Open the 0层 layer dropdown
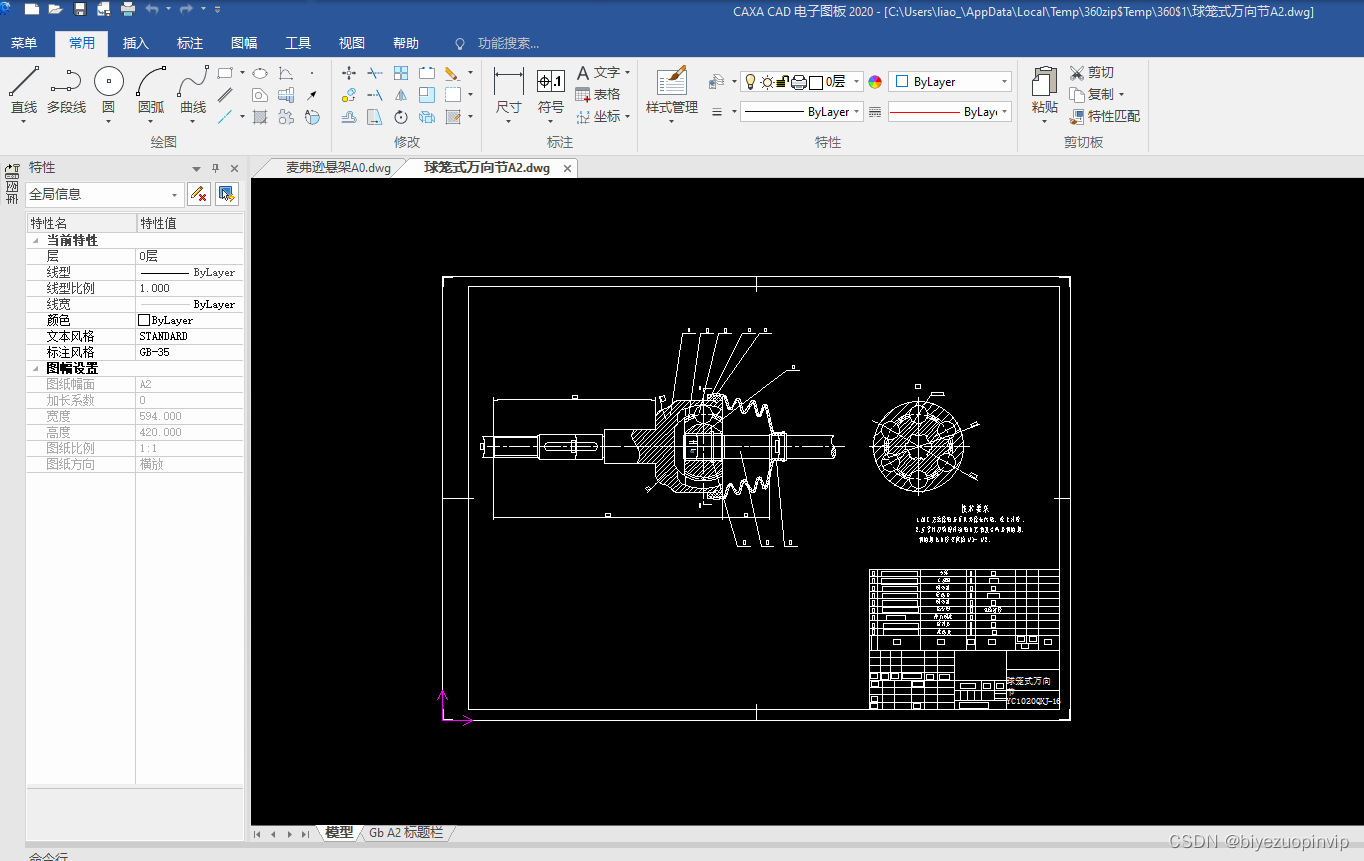Image resolution: width=1364 pixels, height=861 pixels. [802, 82]
